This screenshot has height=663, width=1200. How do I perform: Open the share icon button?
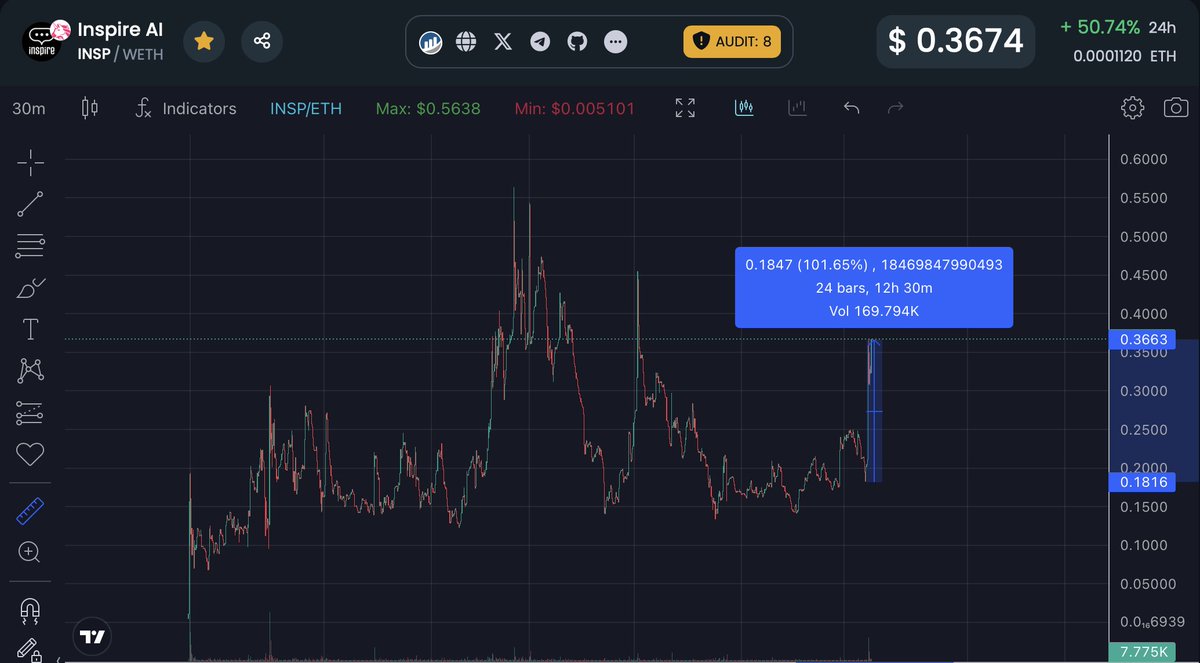click(x=262, y=41)
